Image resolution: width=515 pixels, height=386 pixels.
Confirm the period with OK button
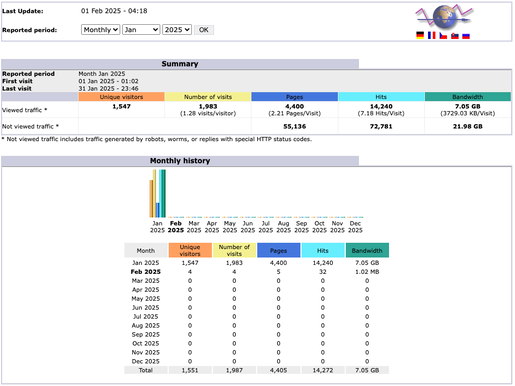click(x=204, y=30)
